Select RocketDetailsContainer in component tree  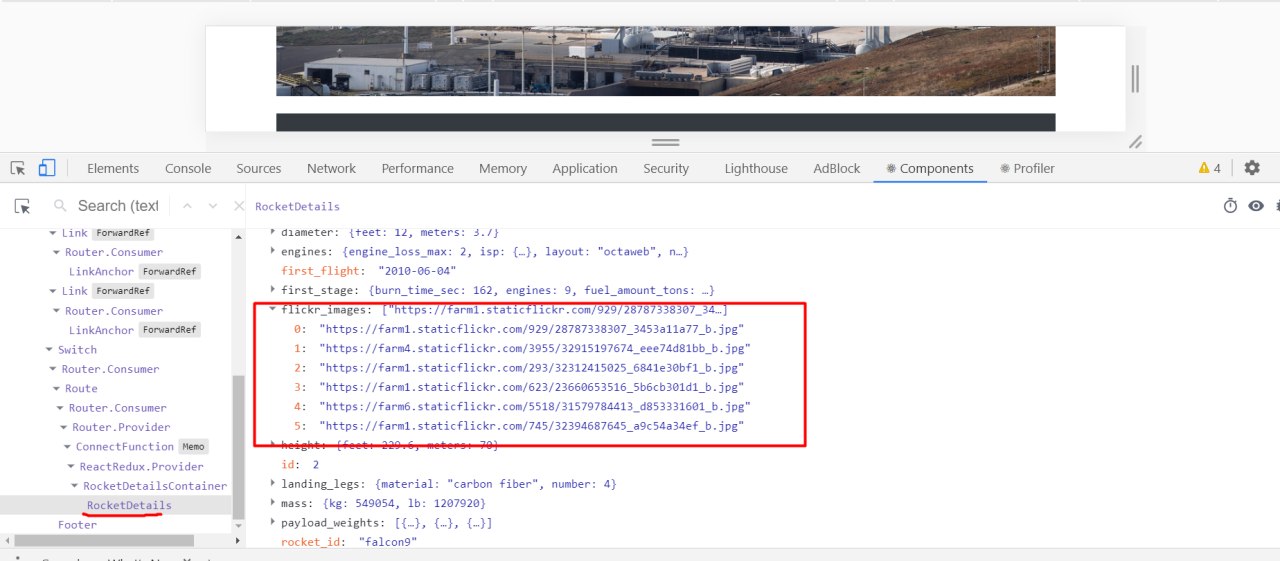[x=155, y=486]
